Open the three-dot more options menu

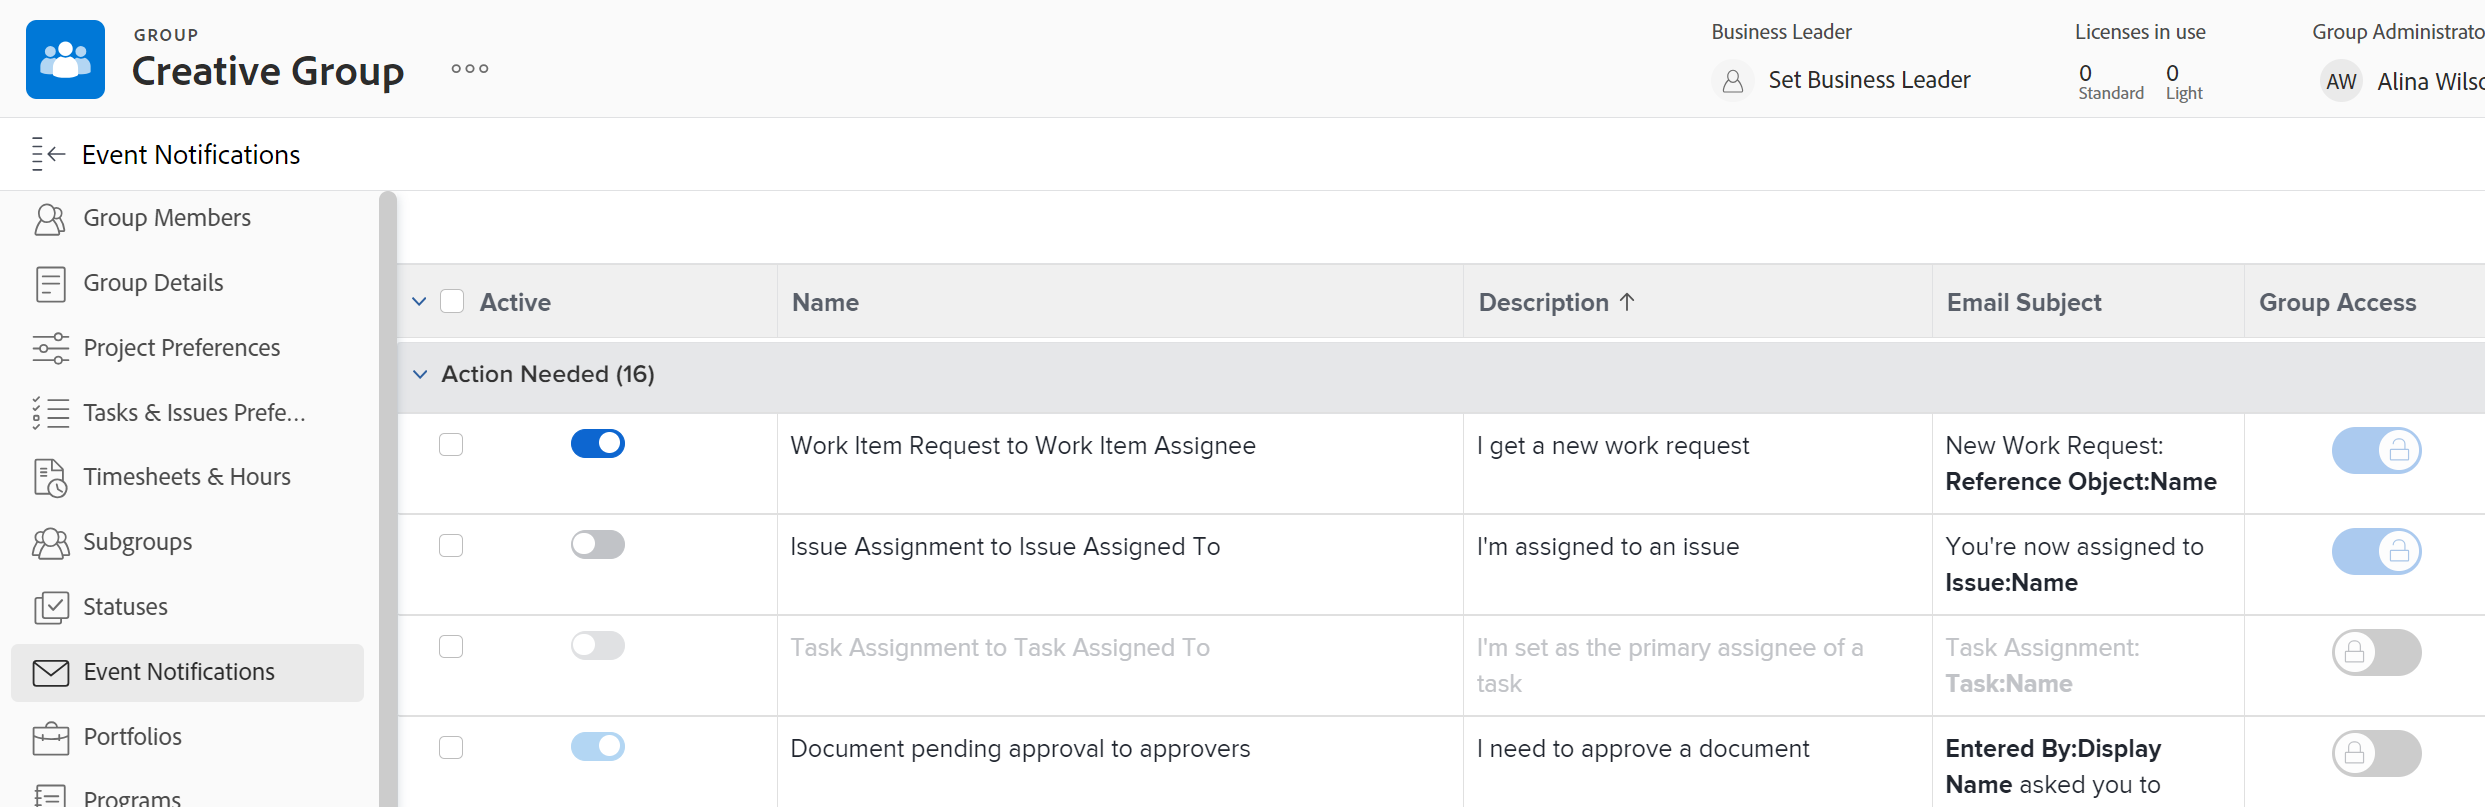pyautogui.click(x=470, y=69)
